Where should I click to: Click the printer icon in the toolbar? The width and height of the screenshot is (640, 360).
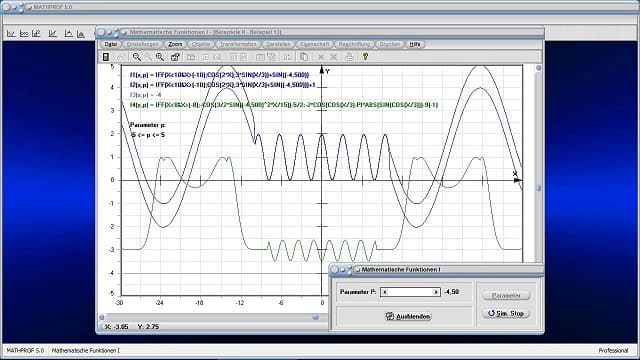click(349, 57)
